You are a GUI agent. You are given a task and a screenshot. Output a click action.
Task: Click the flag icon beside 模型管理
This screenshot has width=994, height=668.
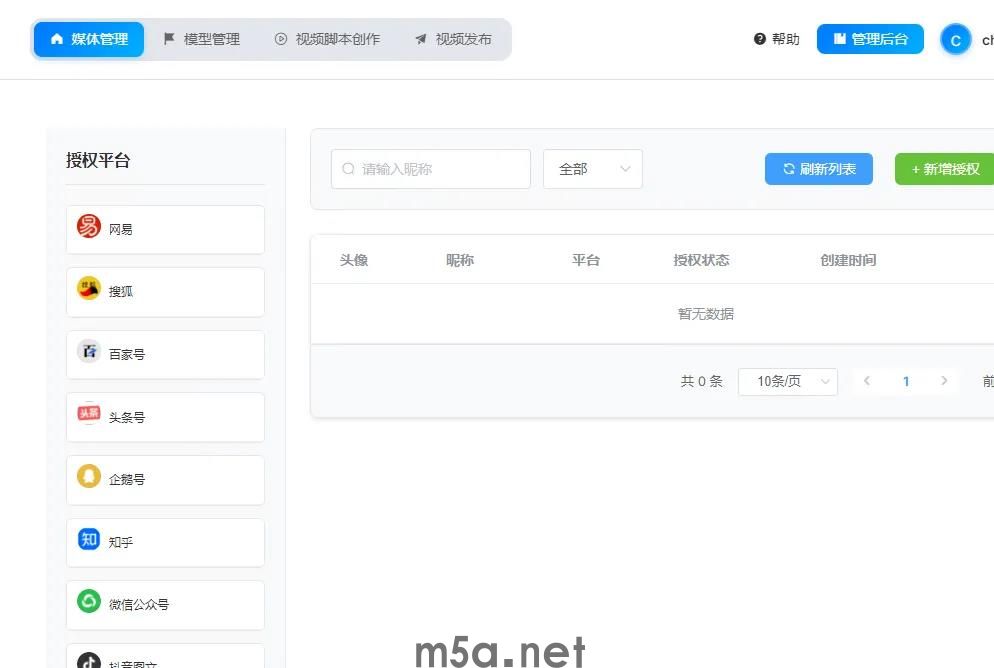169,39
